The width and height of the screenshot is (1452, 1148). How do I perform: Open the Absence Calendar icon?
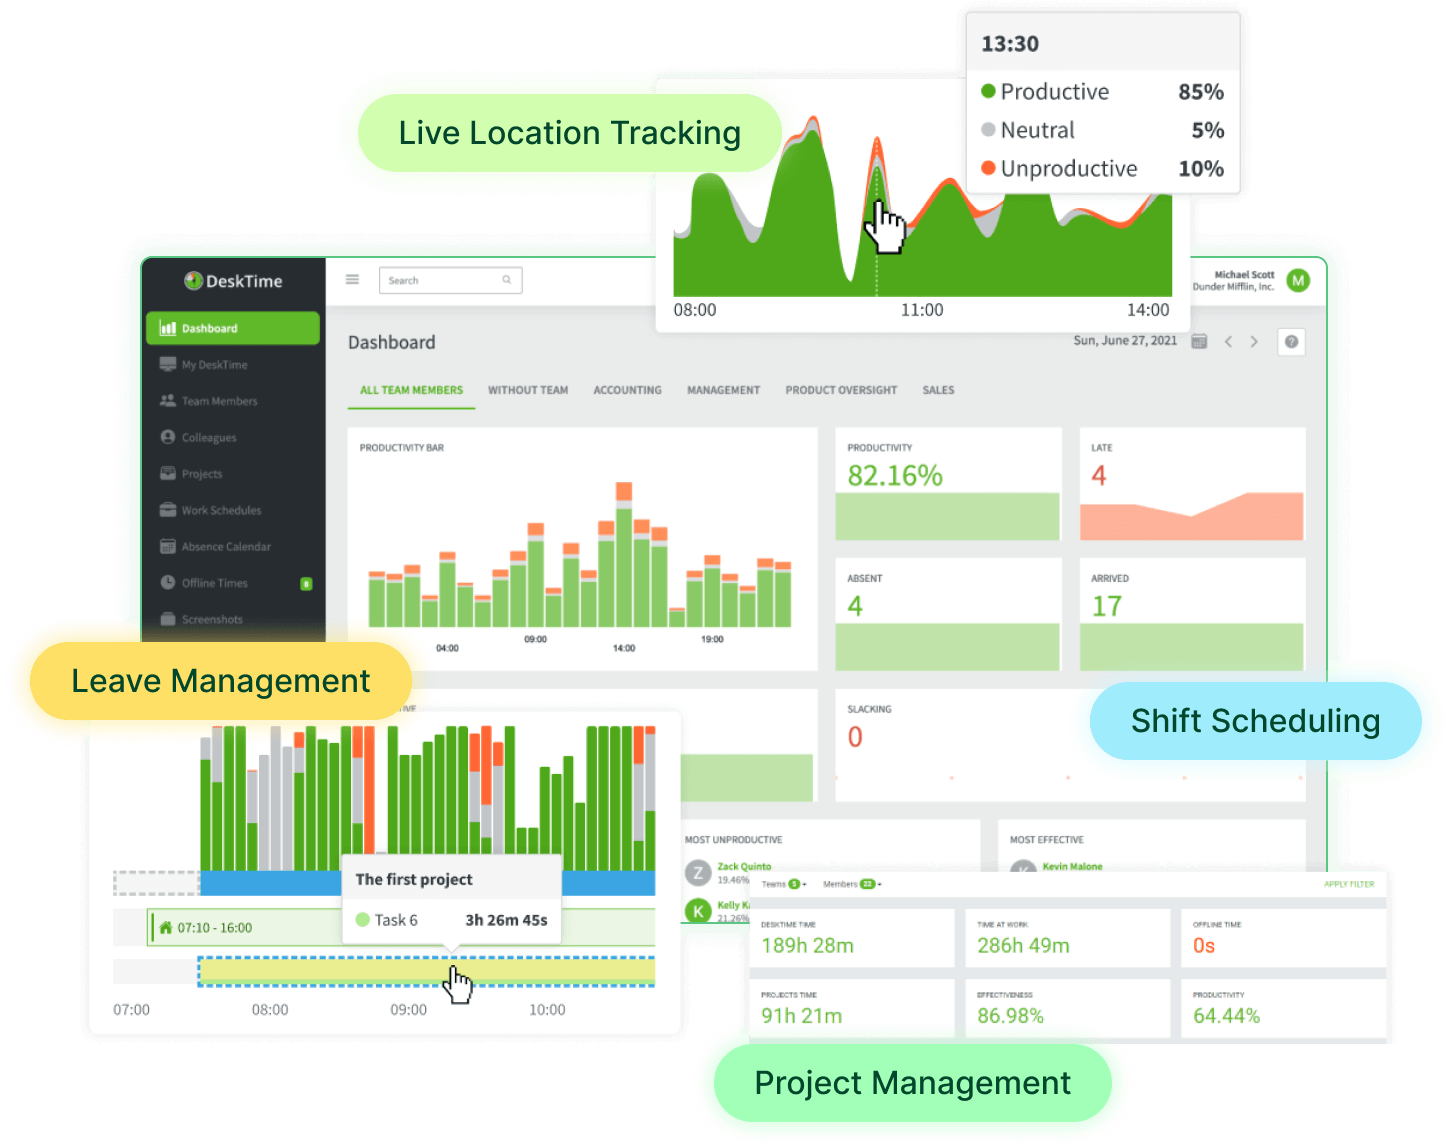pyautogui.click(x=168, y=546)
